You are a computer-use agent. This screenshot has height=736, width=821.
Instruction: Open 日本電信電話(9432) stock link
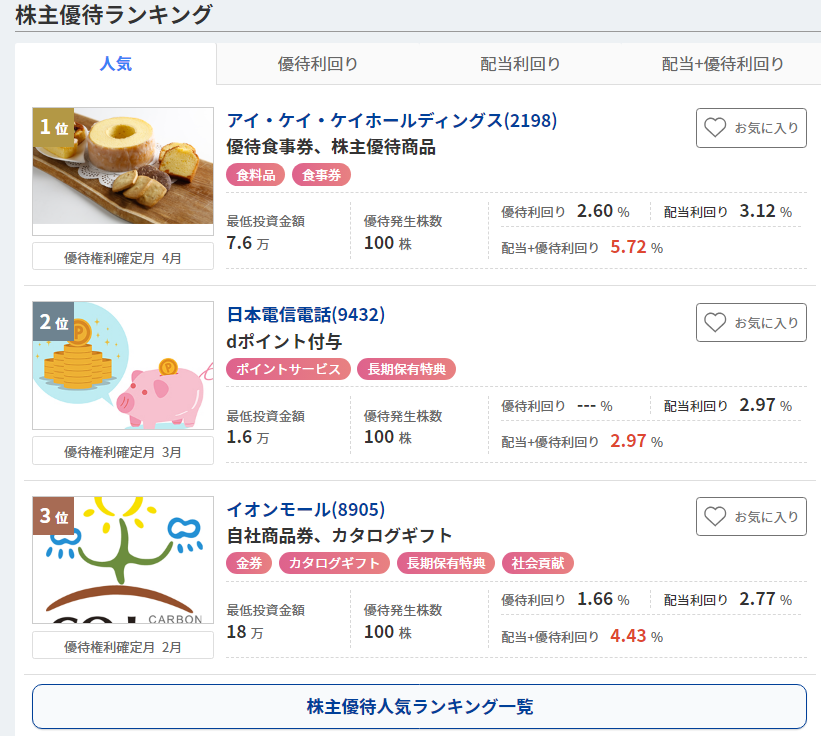click(305, 315)
